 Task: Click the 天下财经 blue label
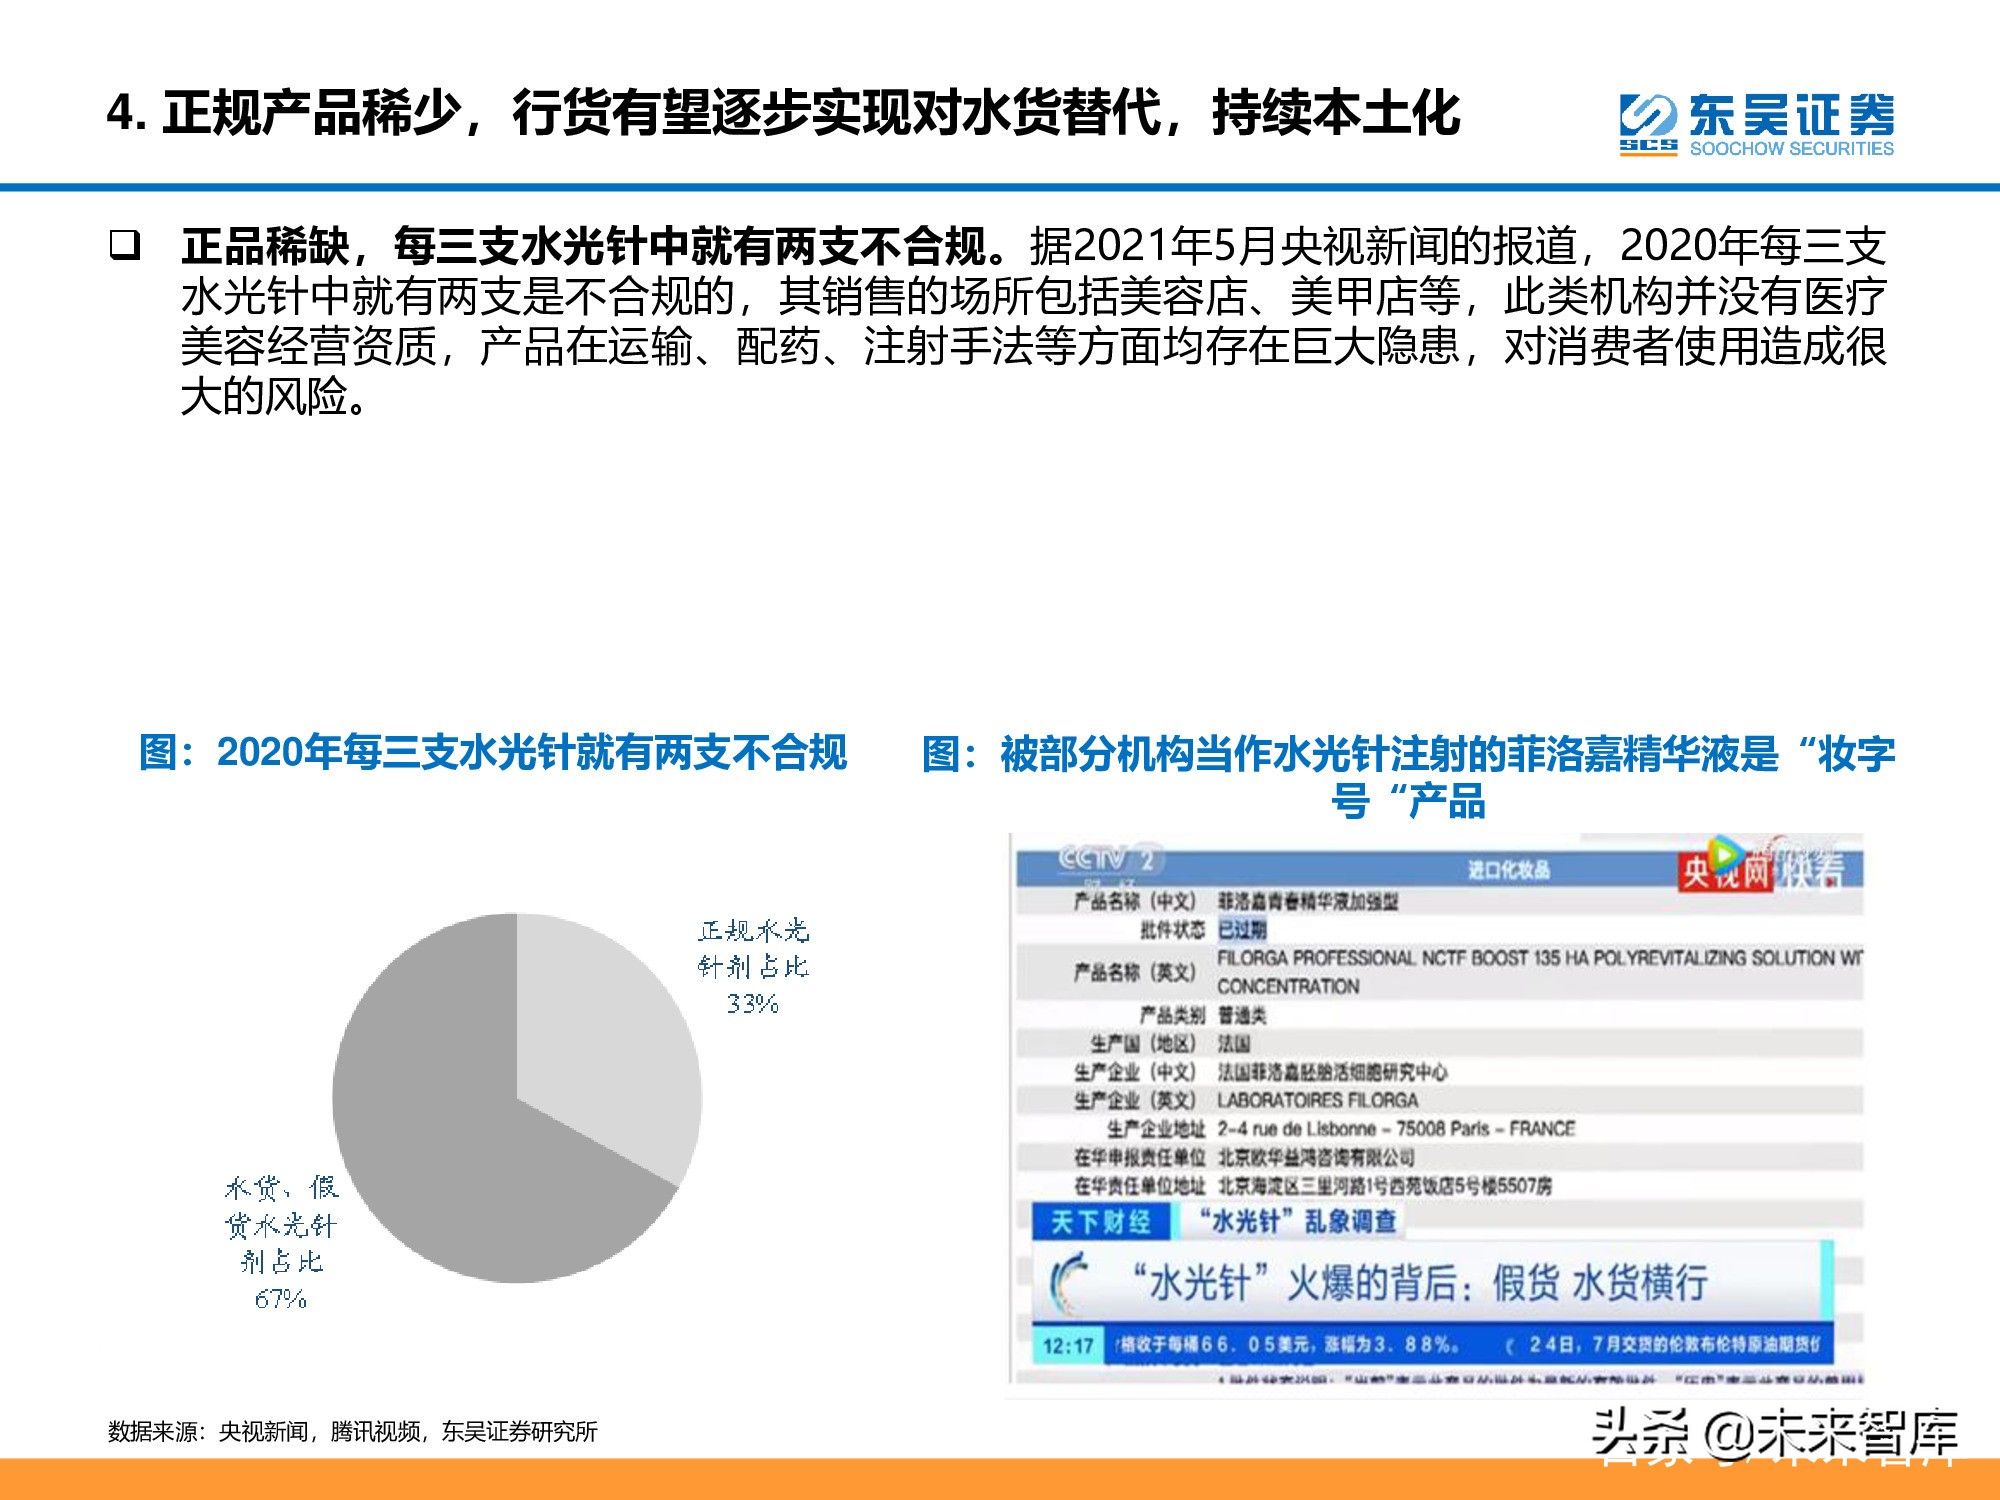(x=1100, y=1222)
